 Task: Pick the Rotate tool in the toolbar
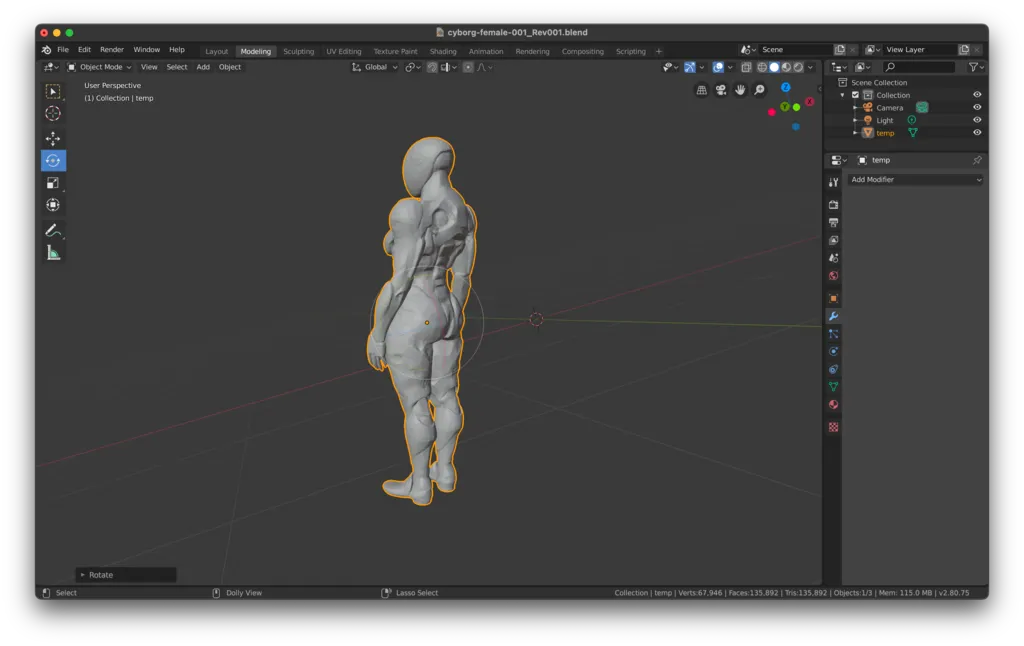point(53,161)
